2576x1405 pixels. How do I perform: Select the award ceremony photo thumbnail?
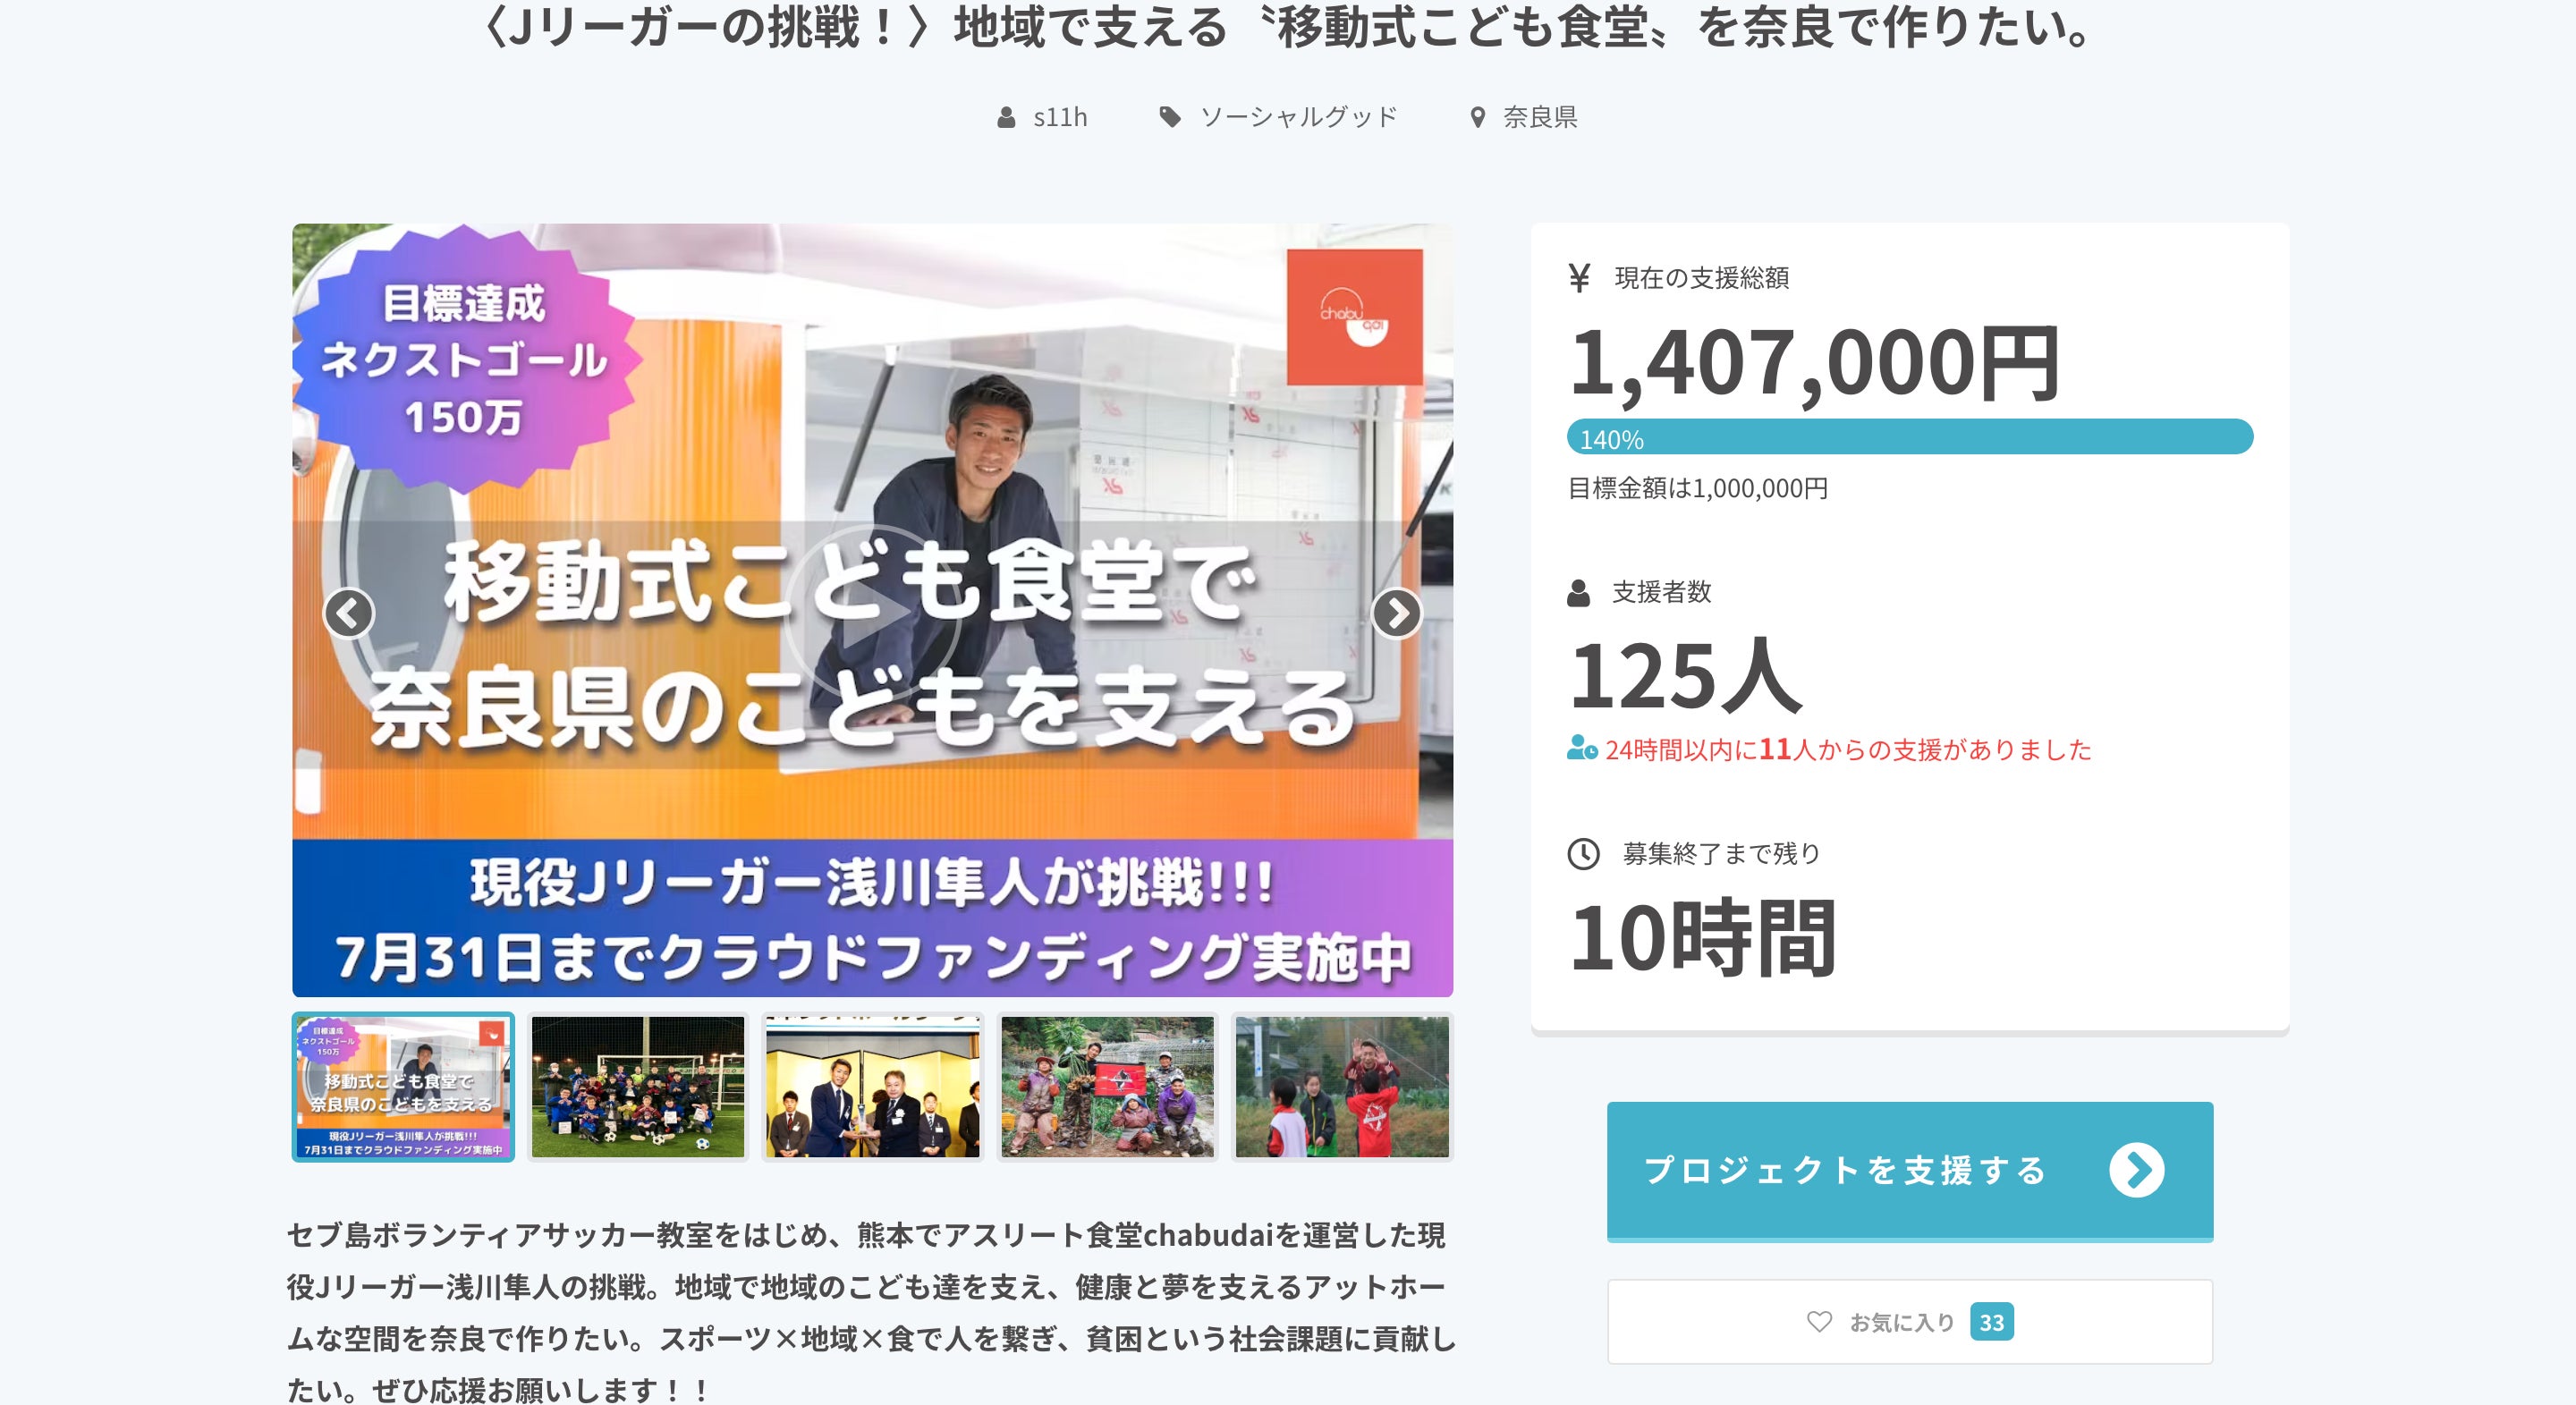873,1087
